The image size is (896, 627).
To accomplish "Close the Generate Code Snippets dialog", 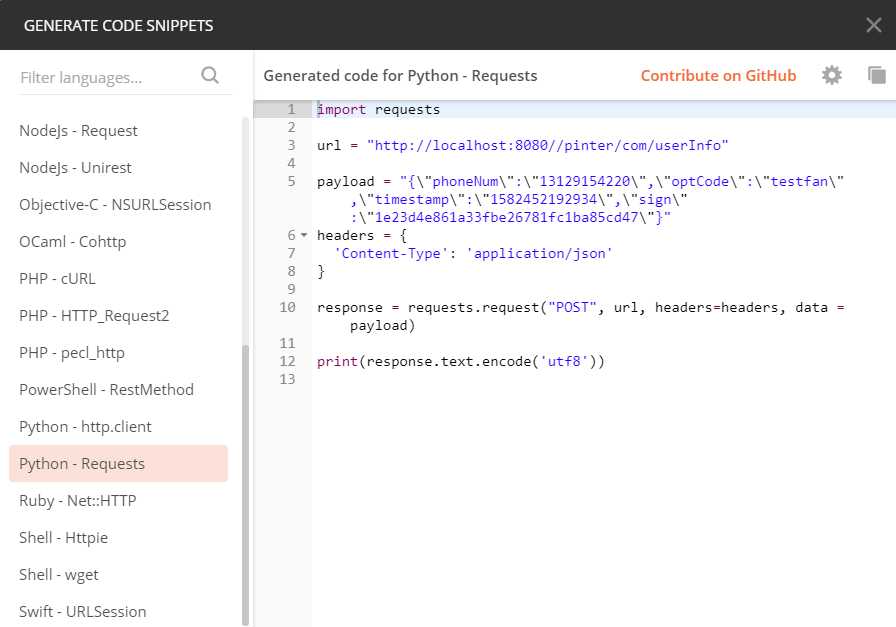I will pos(874,25).
